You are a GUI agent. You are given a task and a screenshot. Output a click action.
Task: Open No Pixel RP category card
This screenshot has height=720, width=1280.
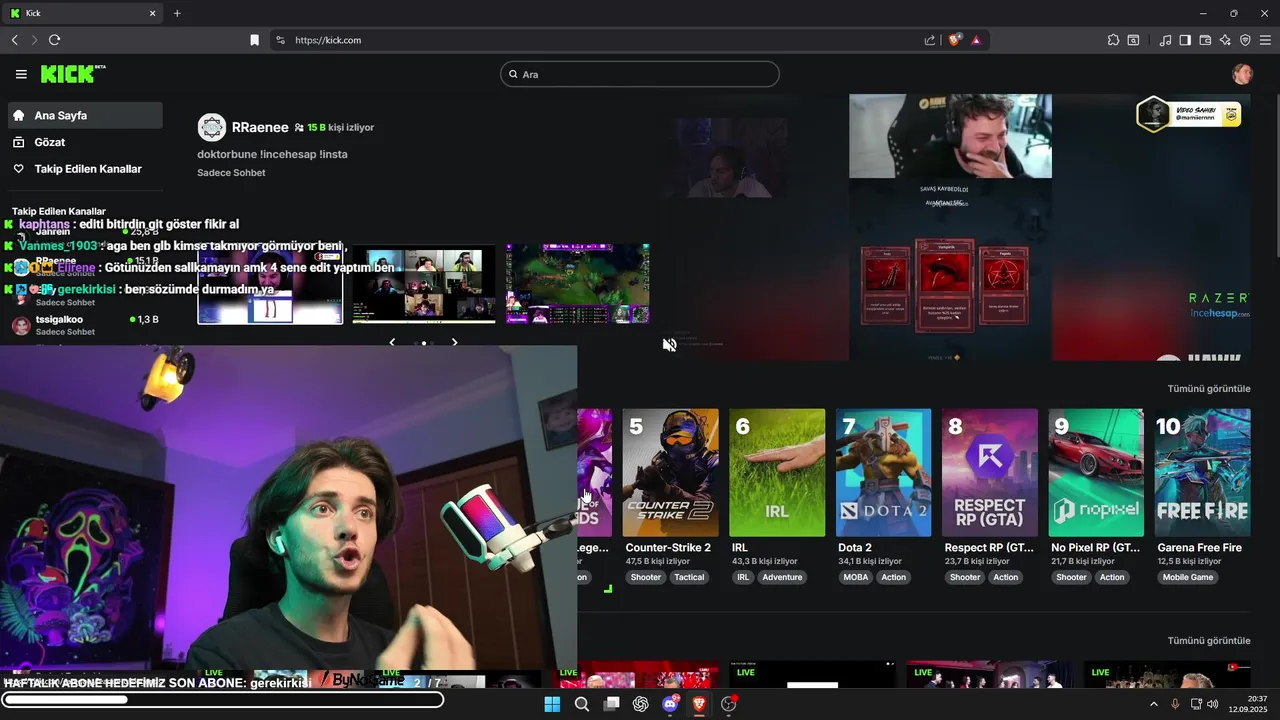pos(1096,472)
